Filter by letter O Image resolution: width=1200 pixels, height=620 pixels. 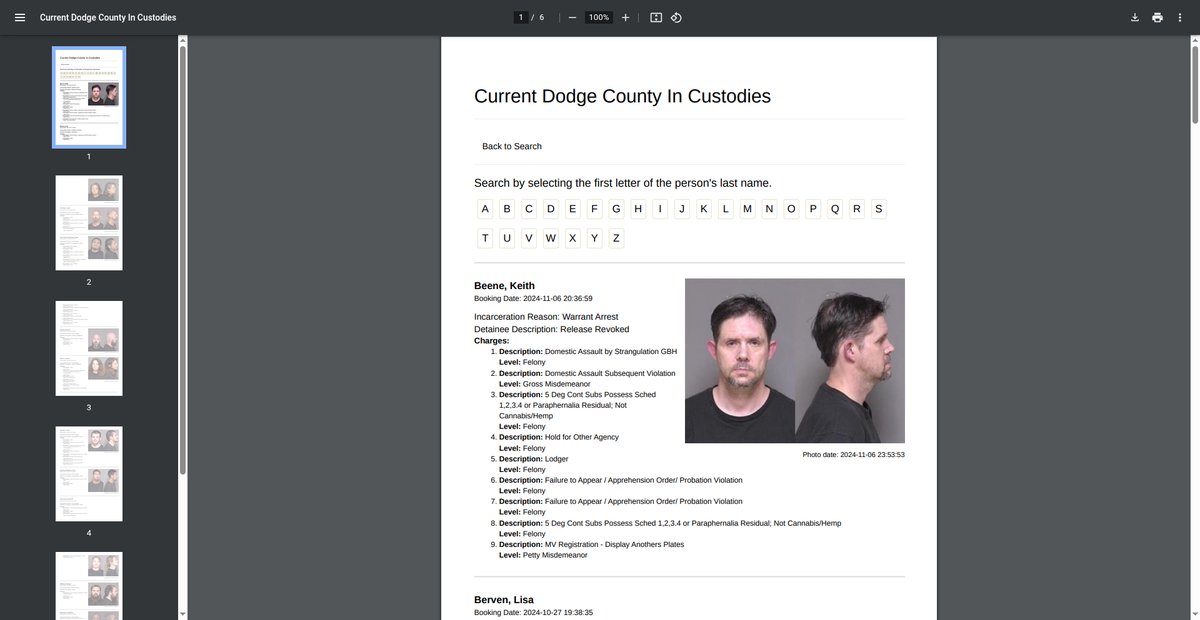(x=791, y=209)
